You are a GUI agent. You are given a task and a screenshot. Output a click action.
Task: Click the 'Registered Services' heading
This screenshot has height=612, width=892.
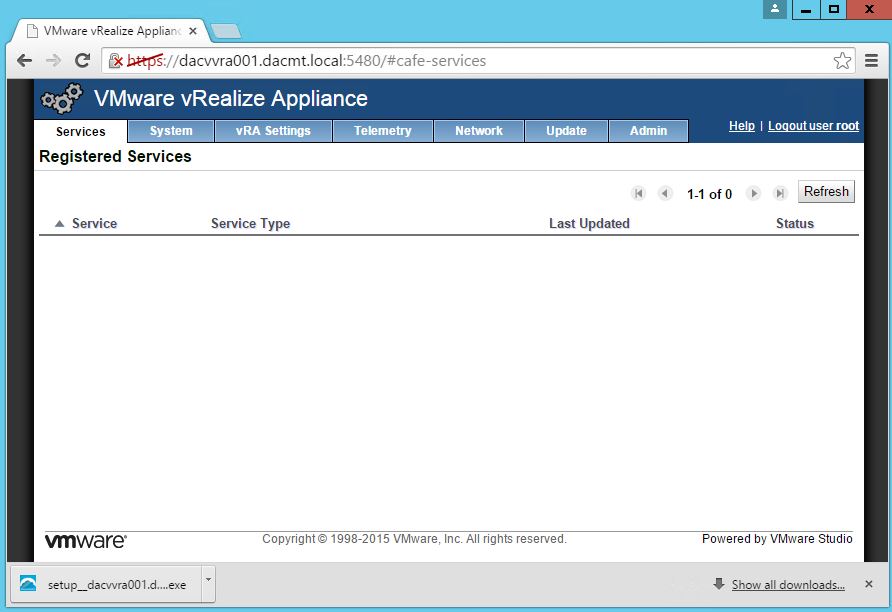[x=115, y=156]
